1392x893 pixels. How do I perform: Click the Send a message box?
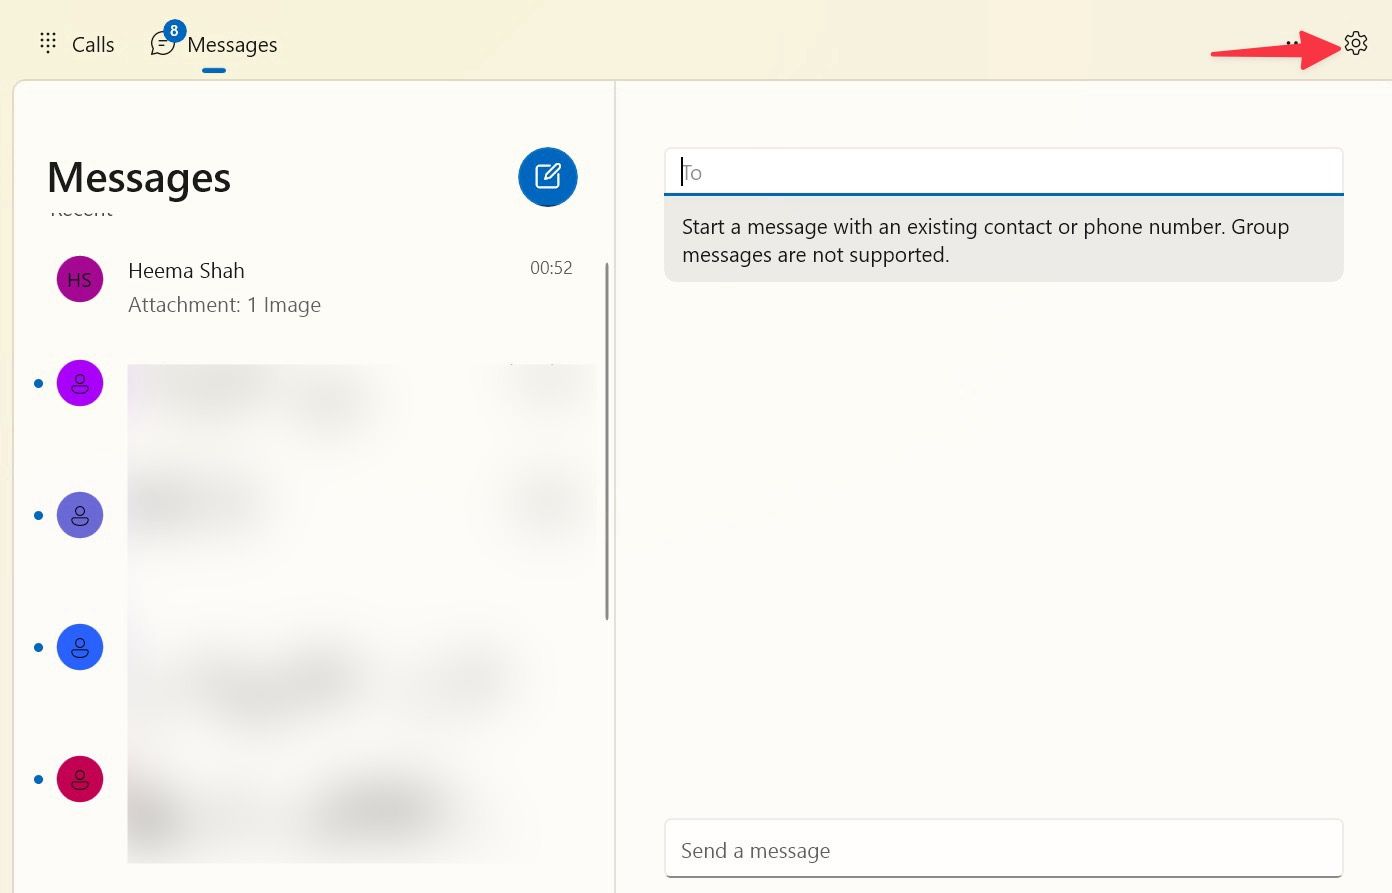(1003, 849)
